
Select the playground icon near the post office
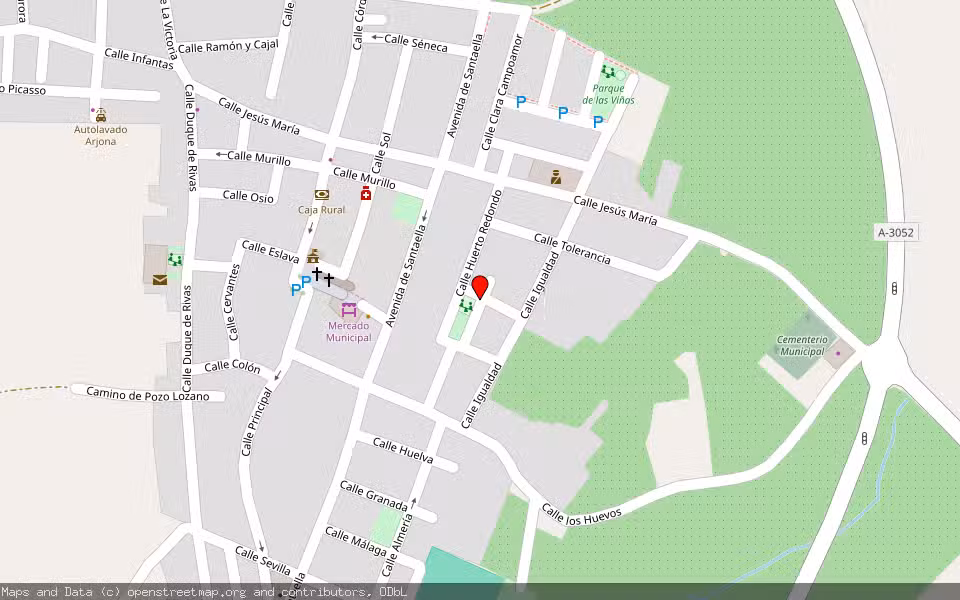tap(175, 260)
